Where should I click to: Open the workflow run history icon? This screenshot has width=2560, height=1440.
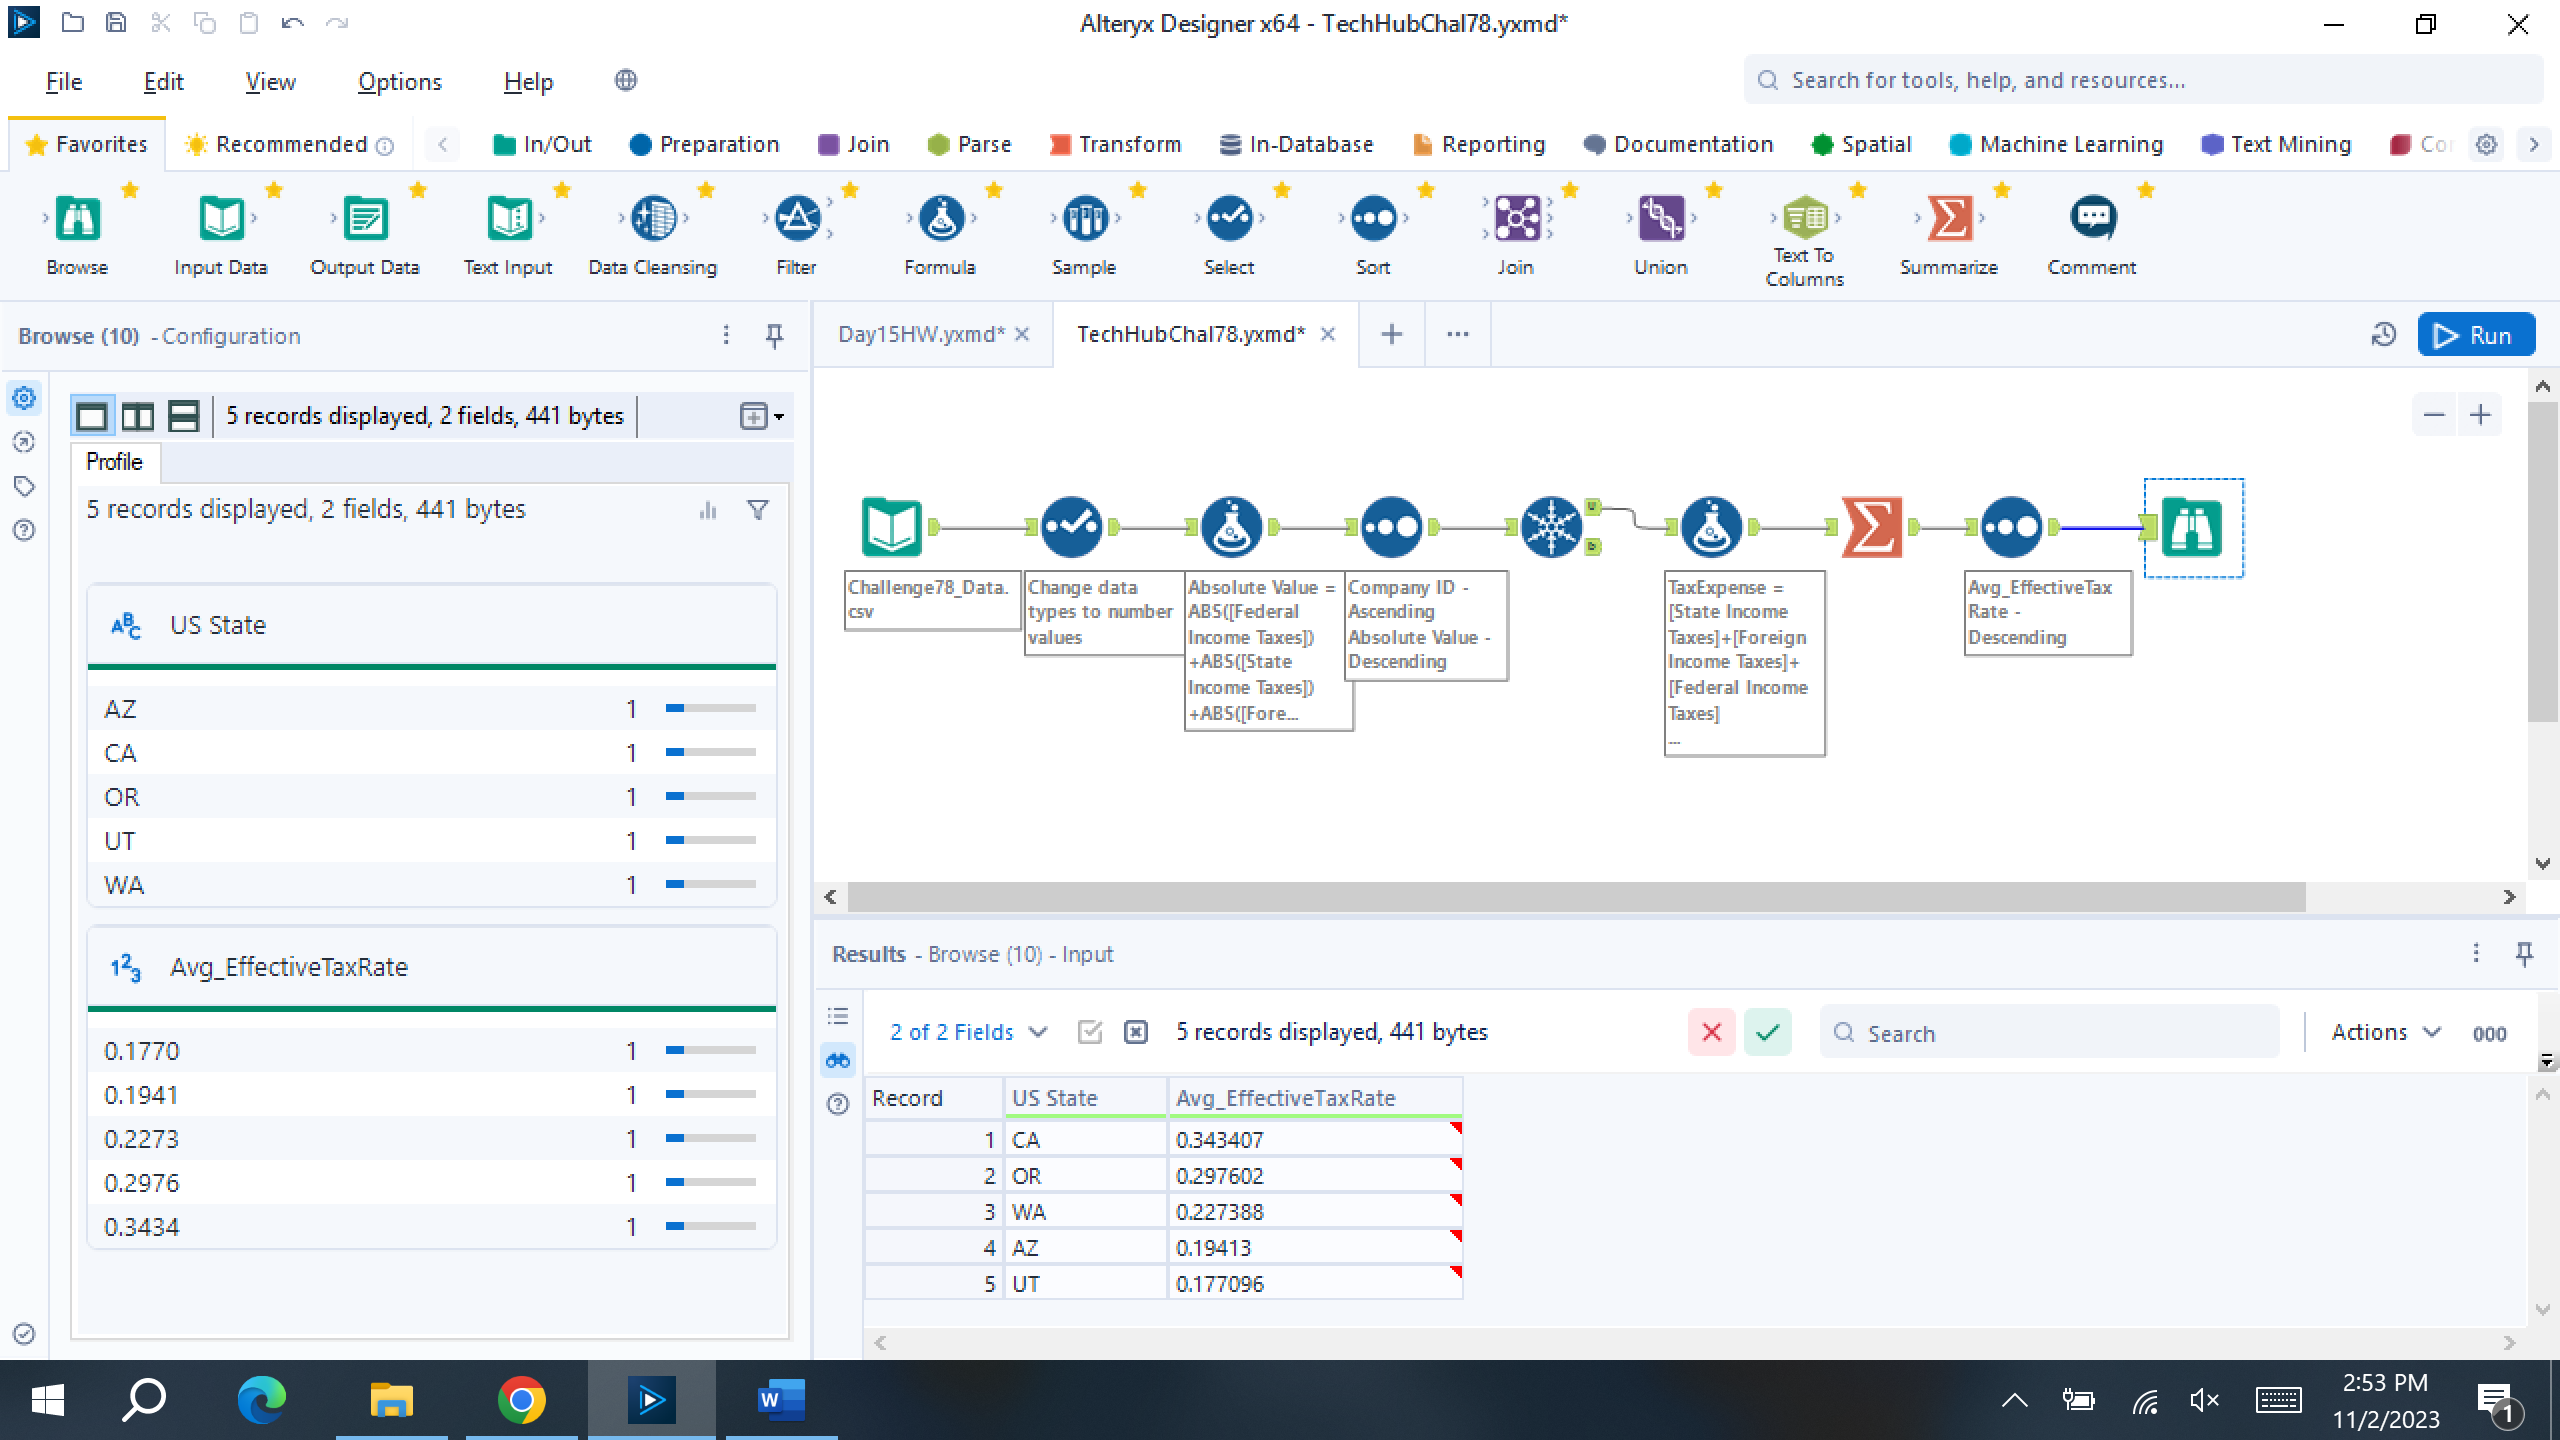point(2384,335)
